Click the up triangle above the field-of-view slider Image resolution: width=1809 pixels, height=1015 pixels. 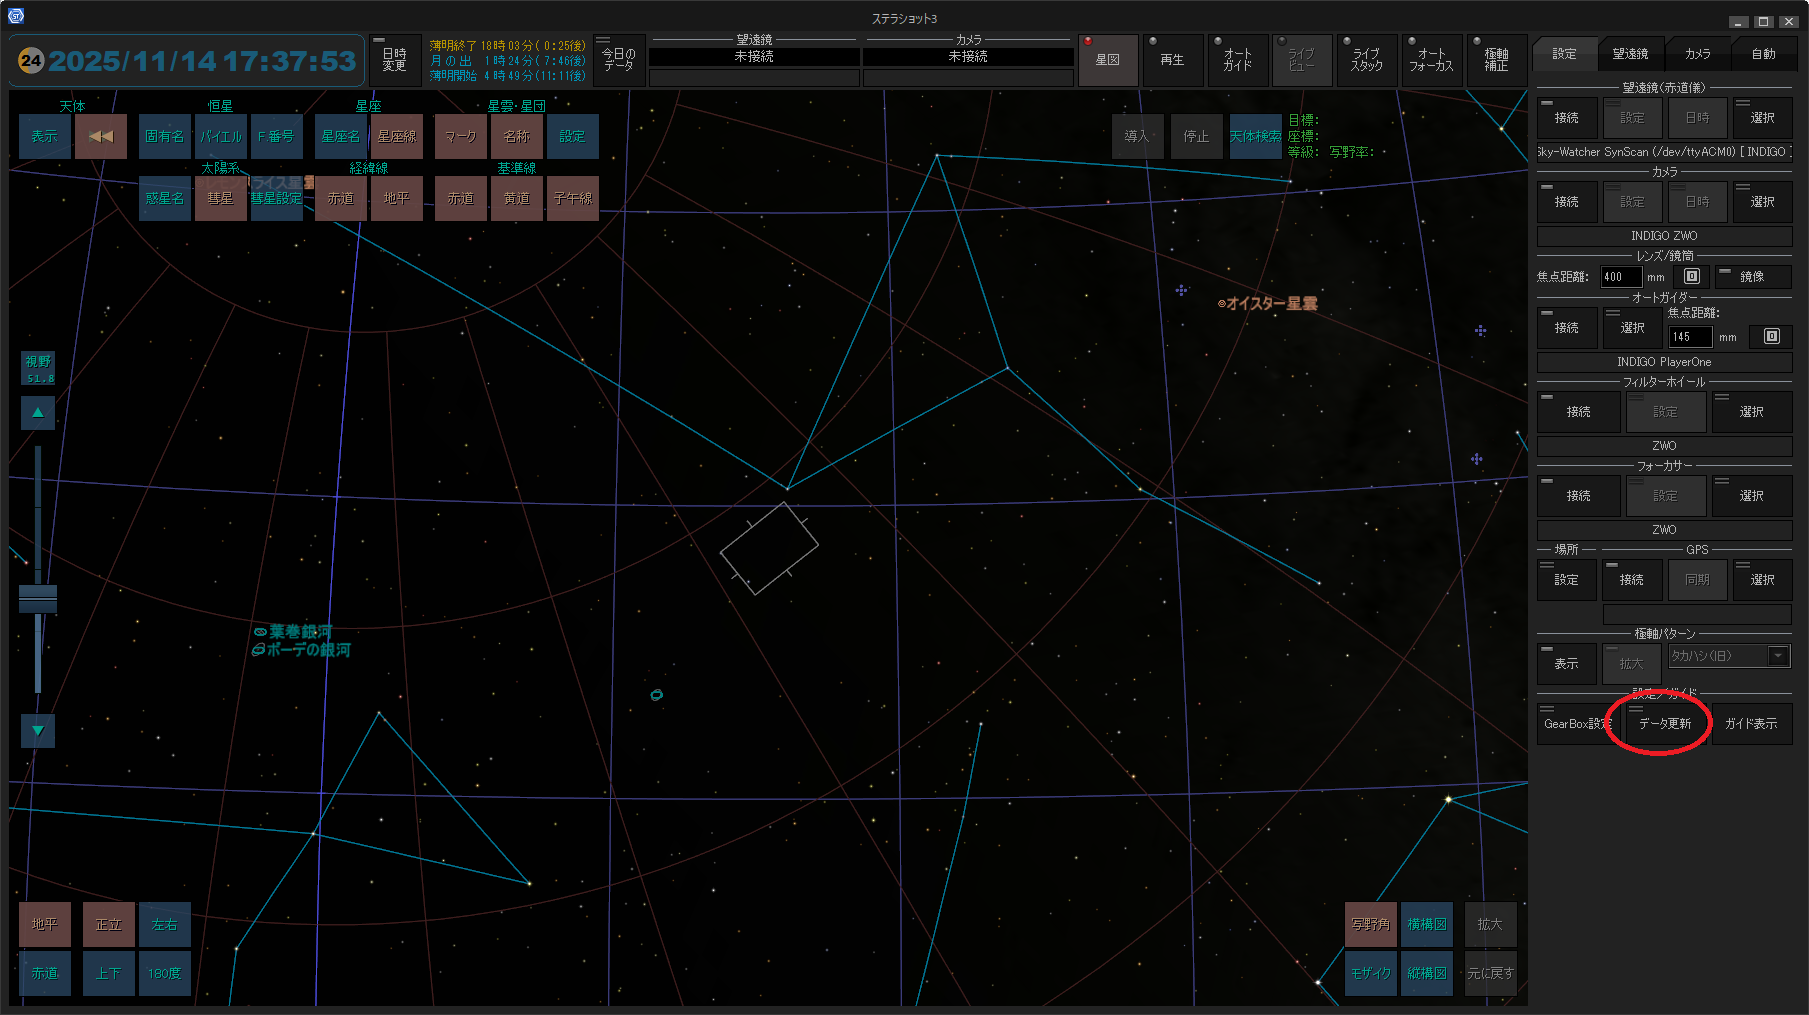point(38,412)
